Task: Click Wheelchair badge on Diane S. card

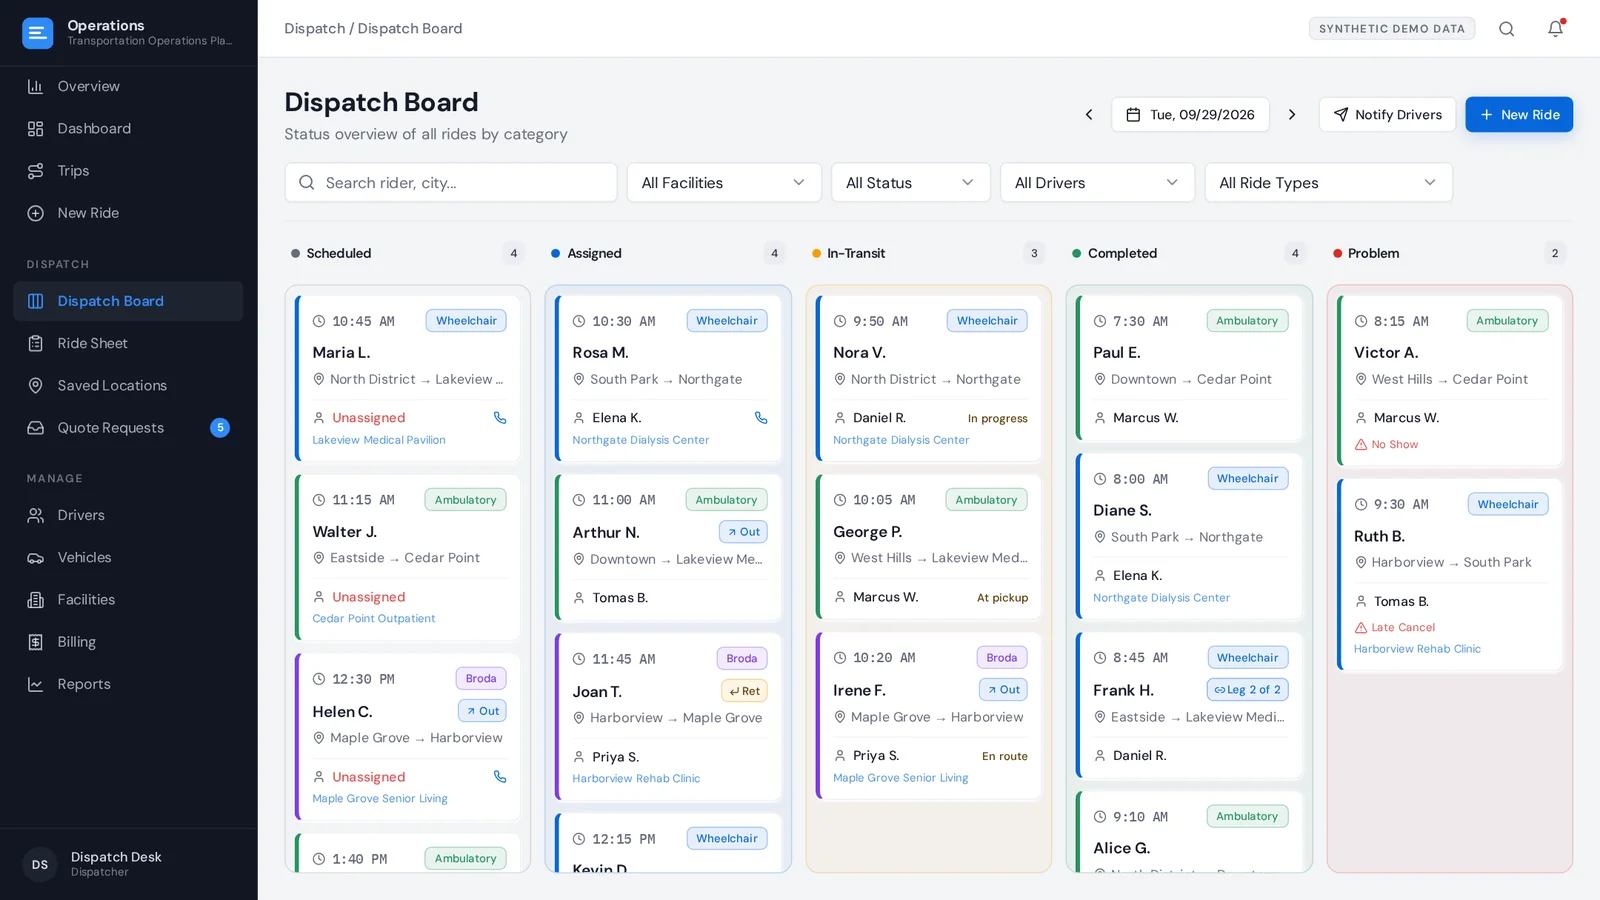Action: click(x=1247, y=479)
